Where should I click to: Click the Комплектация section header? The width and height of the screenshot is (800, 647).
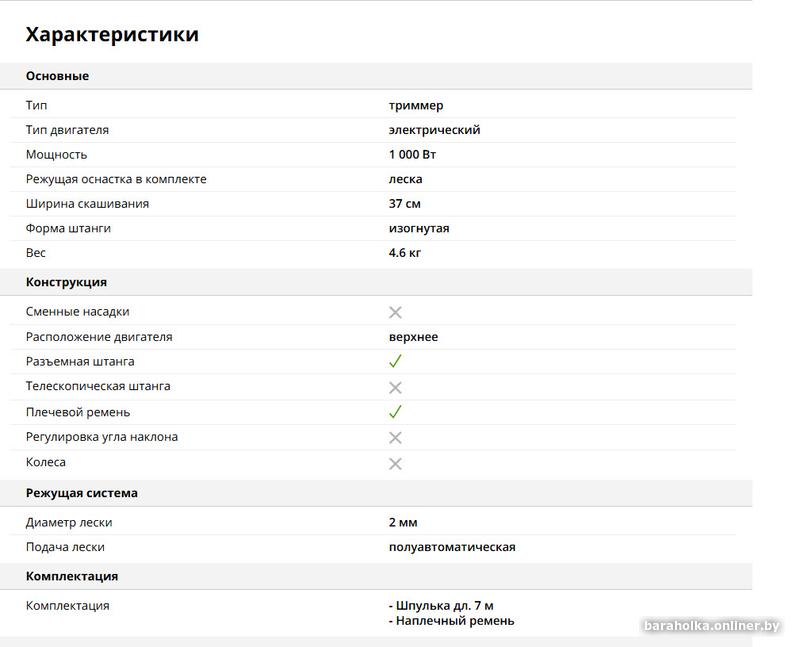(72, 576)
